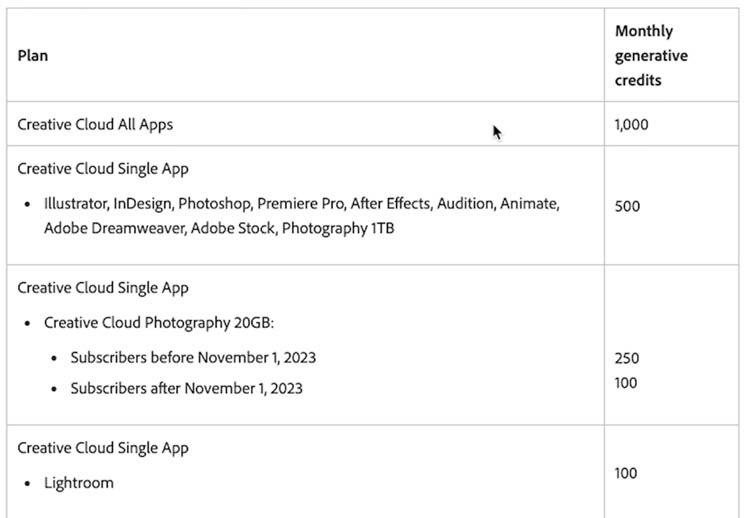
Task: Click bullet before Subscribers before November
Action: (54, 358)
